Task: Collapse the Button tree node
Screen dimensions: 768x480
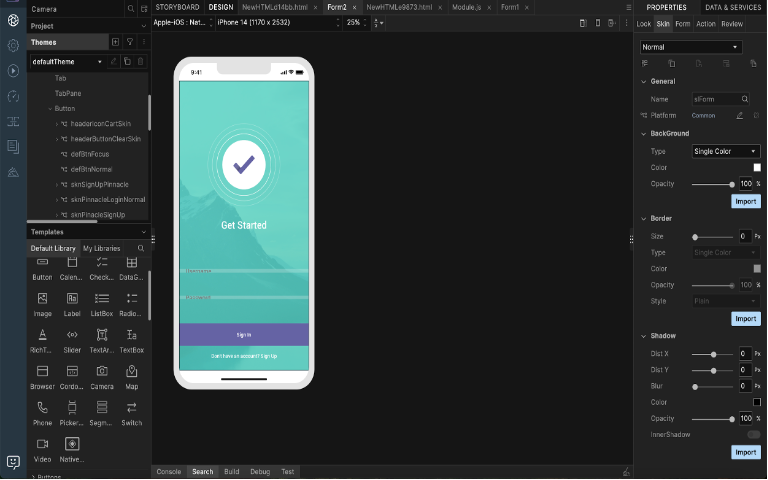Action: [x=48, y=108]
